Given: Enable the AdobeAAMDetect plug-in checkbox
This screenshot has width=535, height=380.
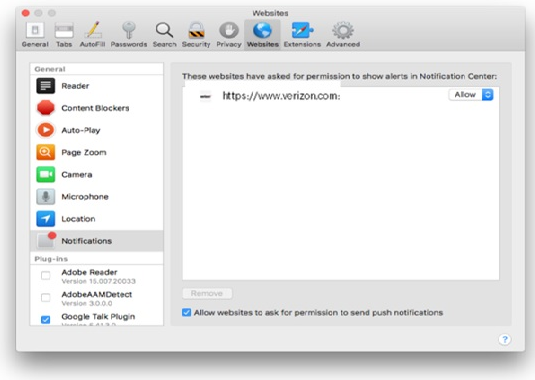Looking at the screenshot, I should (x=45, y=297).
